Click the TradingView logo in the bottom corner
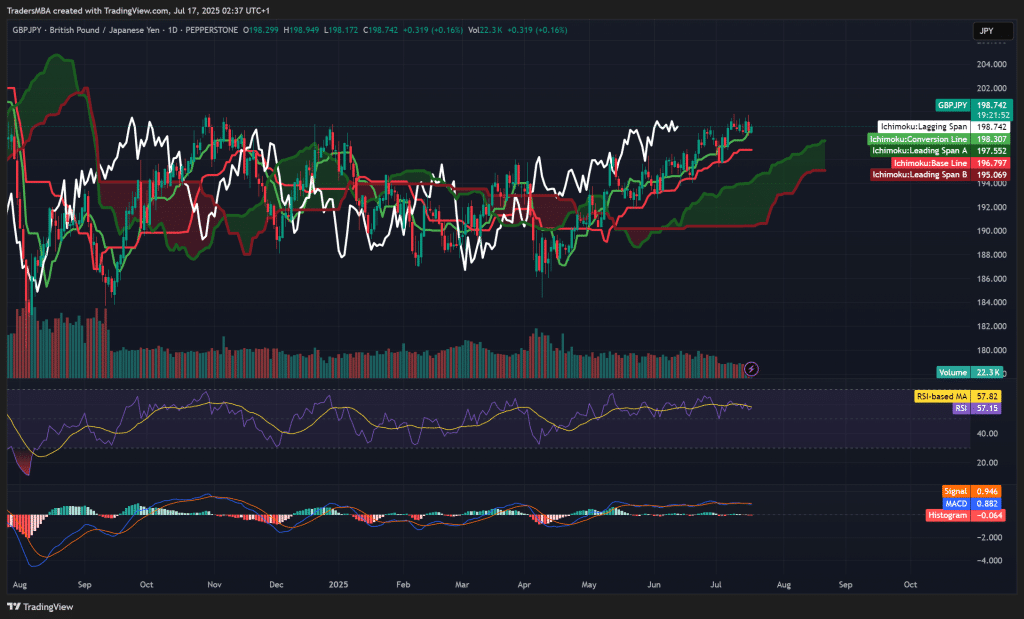This screenshot has width=1024, height=619. [x=38, y=605]
